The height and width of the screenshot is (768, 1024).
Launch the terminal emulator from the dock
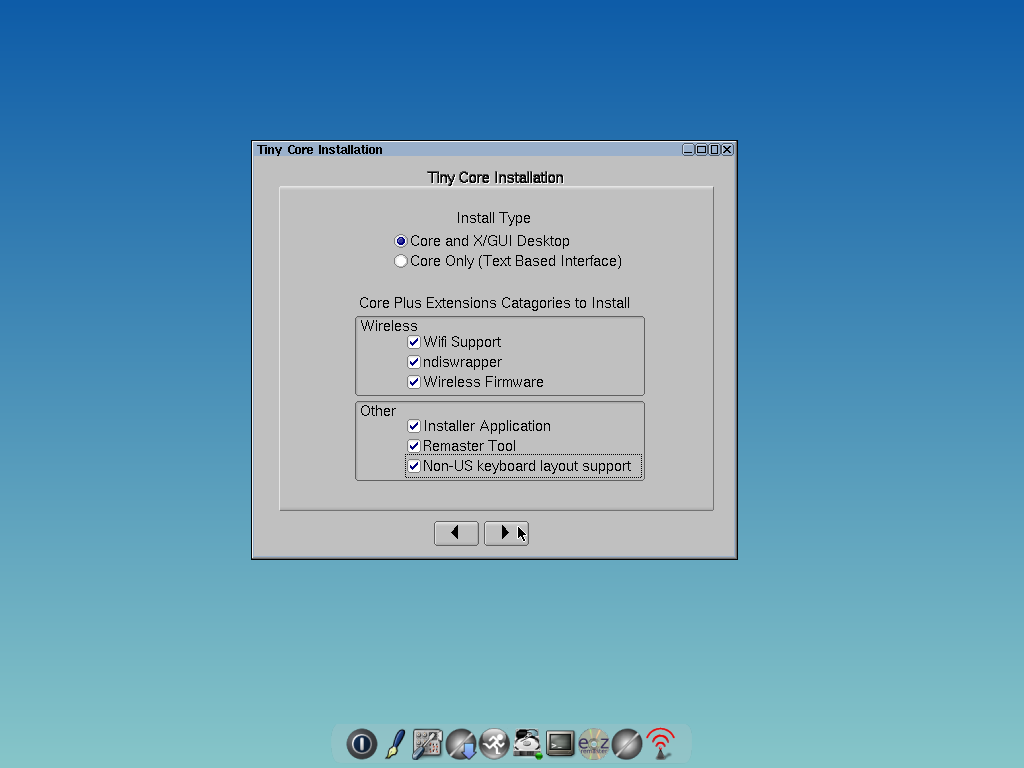point(560,744)
